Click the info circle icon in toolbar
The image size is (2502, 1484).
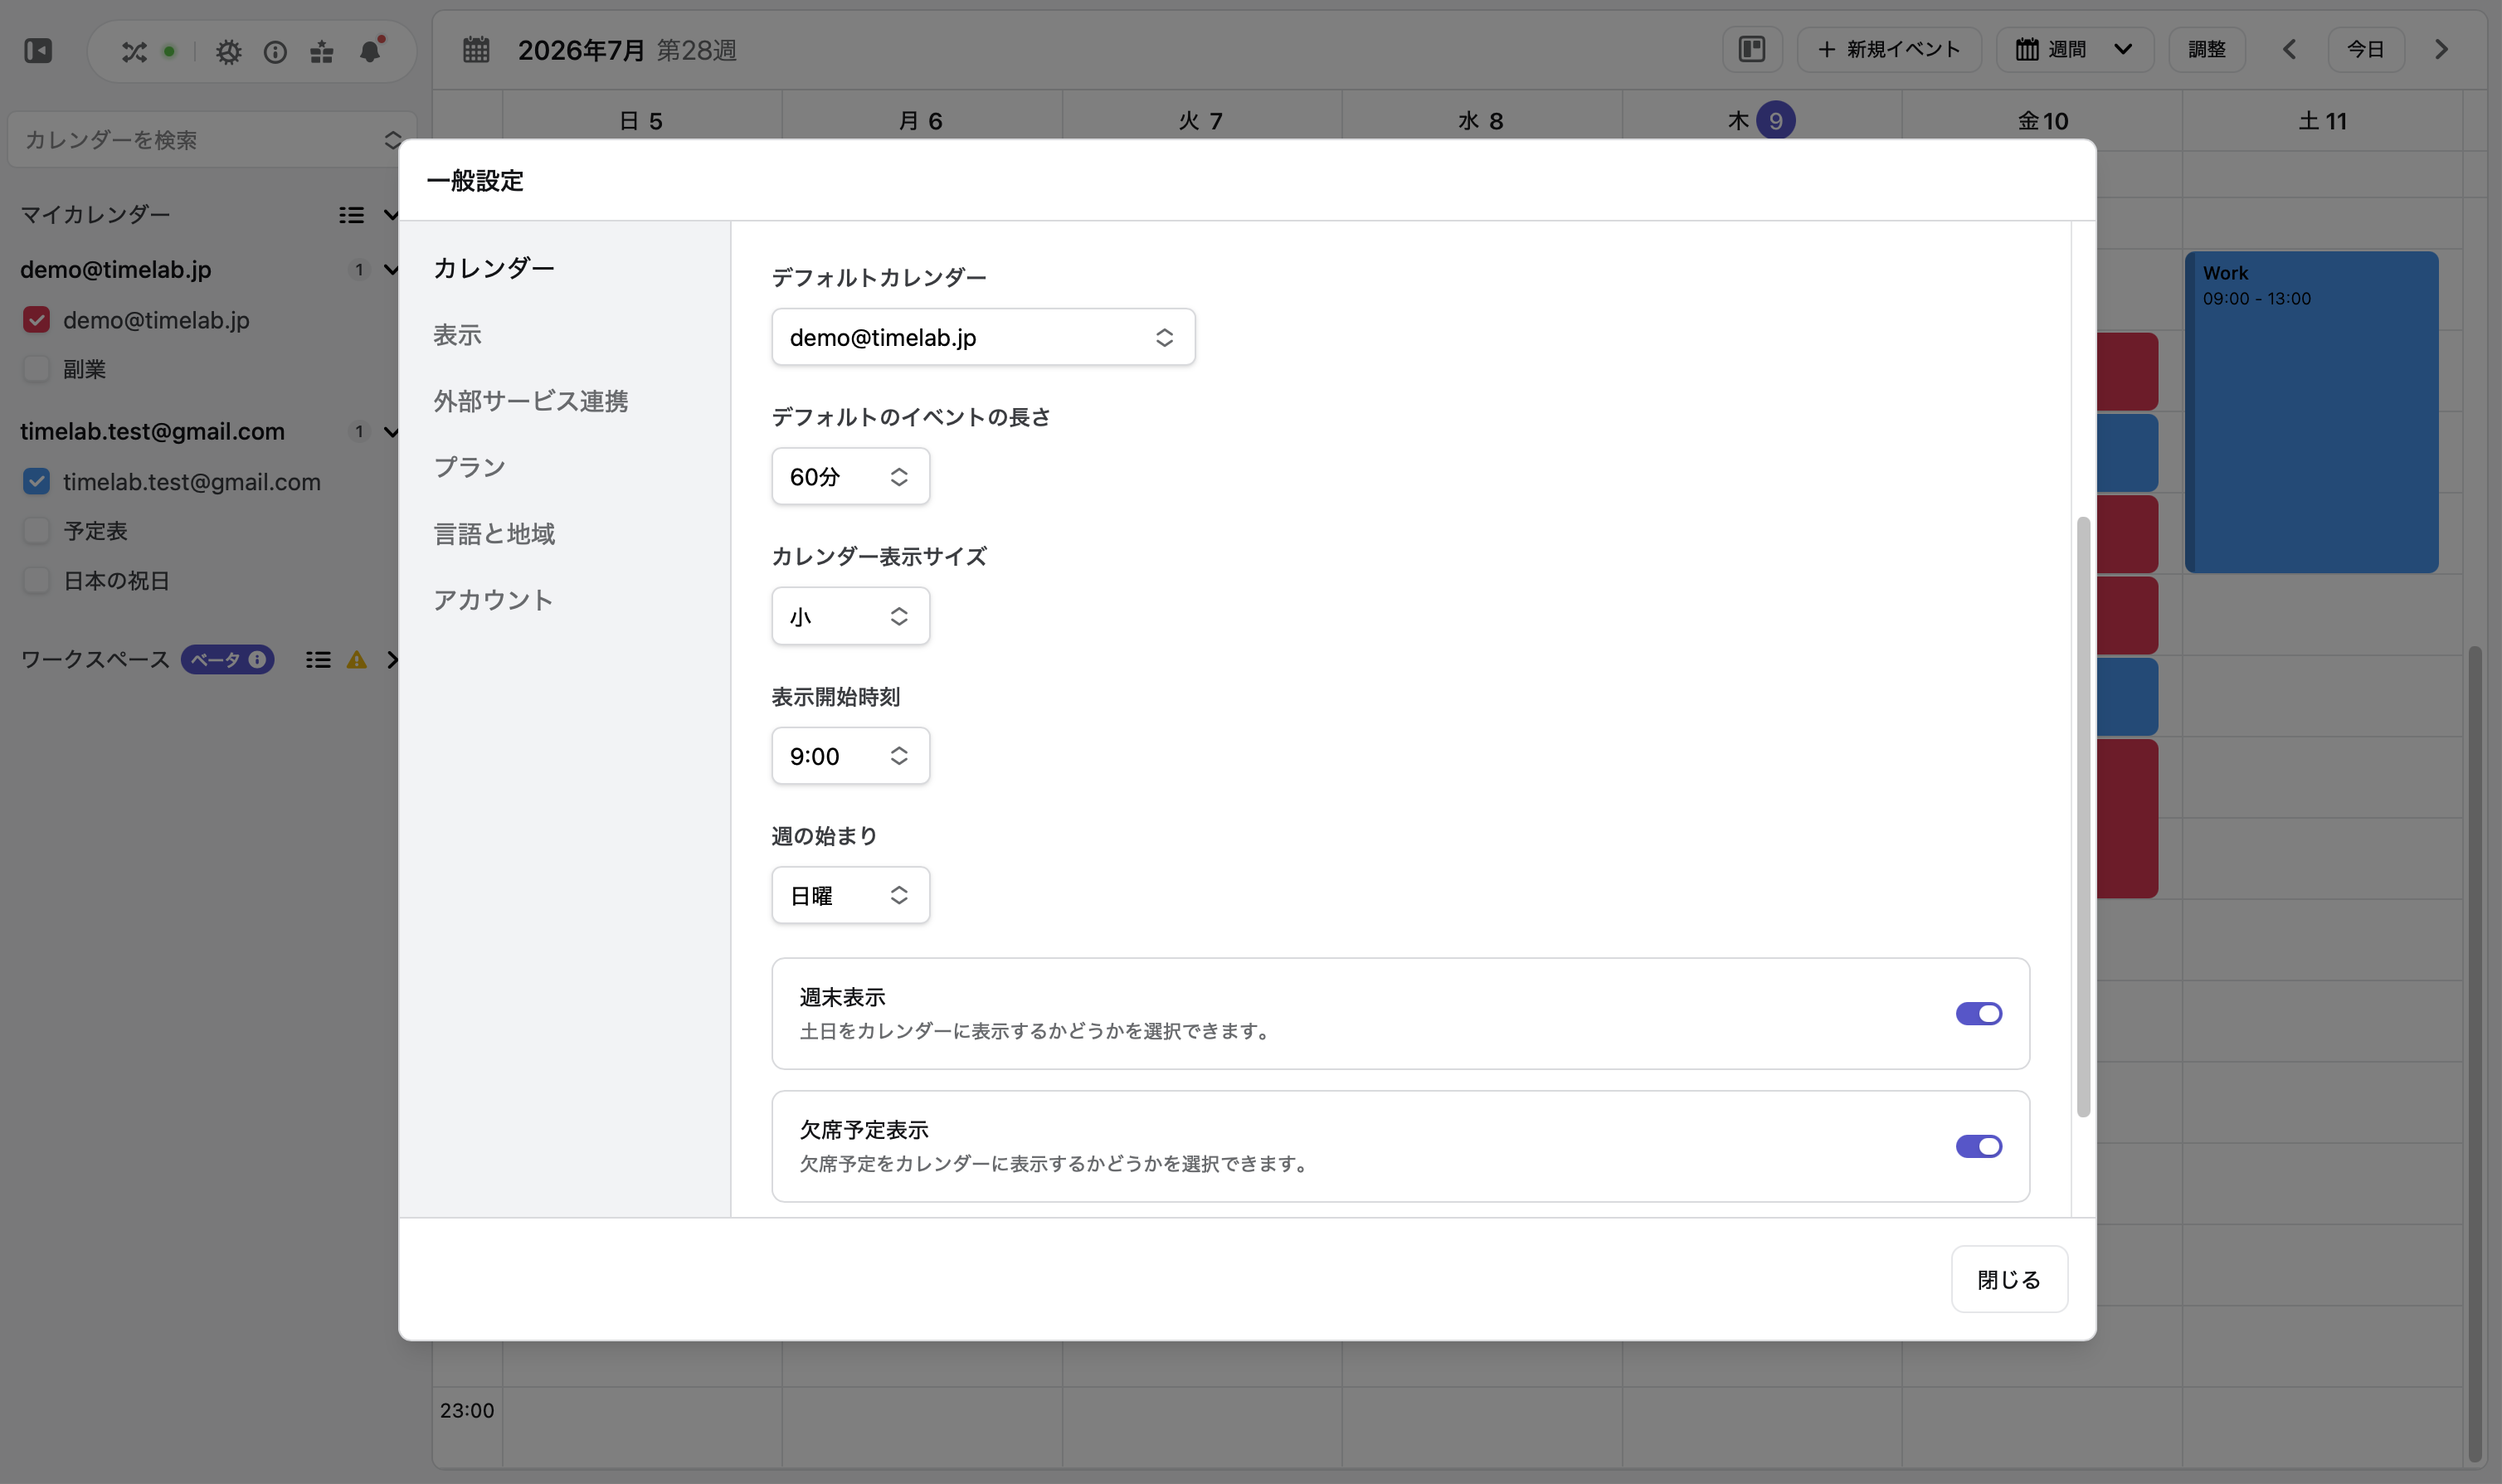tap(275, 51)
